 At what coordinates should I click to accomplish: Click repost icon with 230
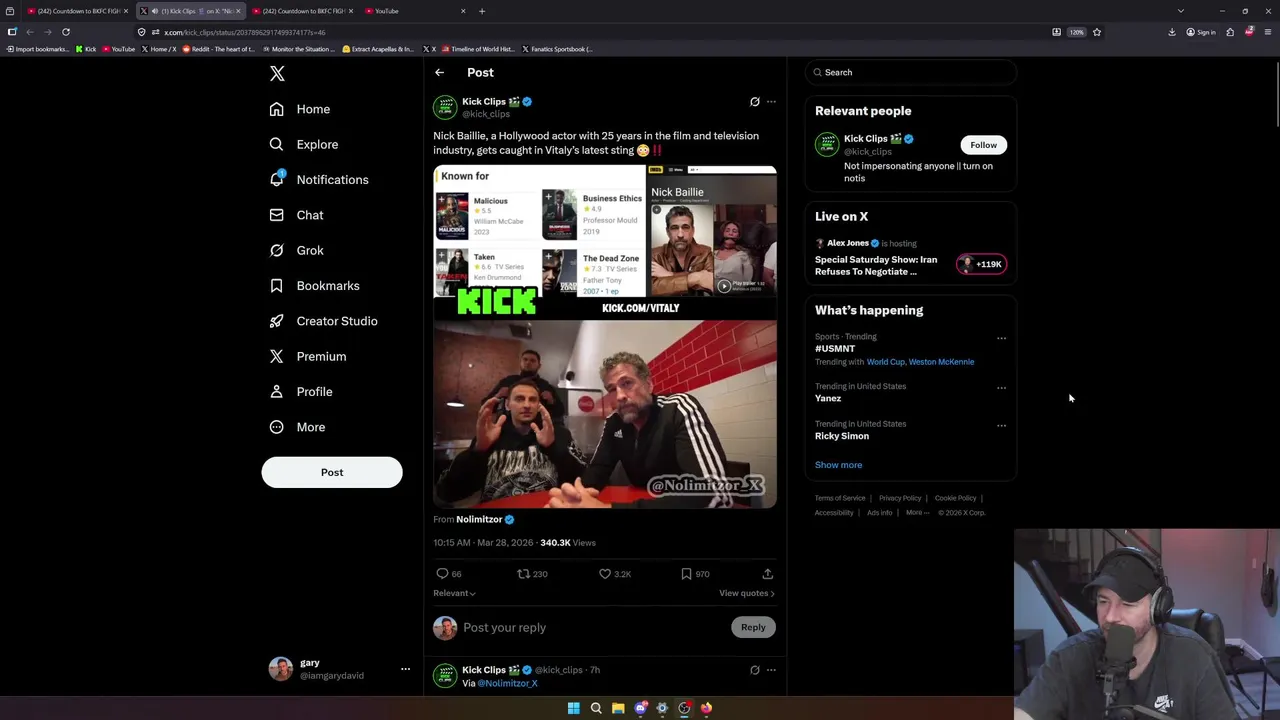point(532,574)
